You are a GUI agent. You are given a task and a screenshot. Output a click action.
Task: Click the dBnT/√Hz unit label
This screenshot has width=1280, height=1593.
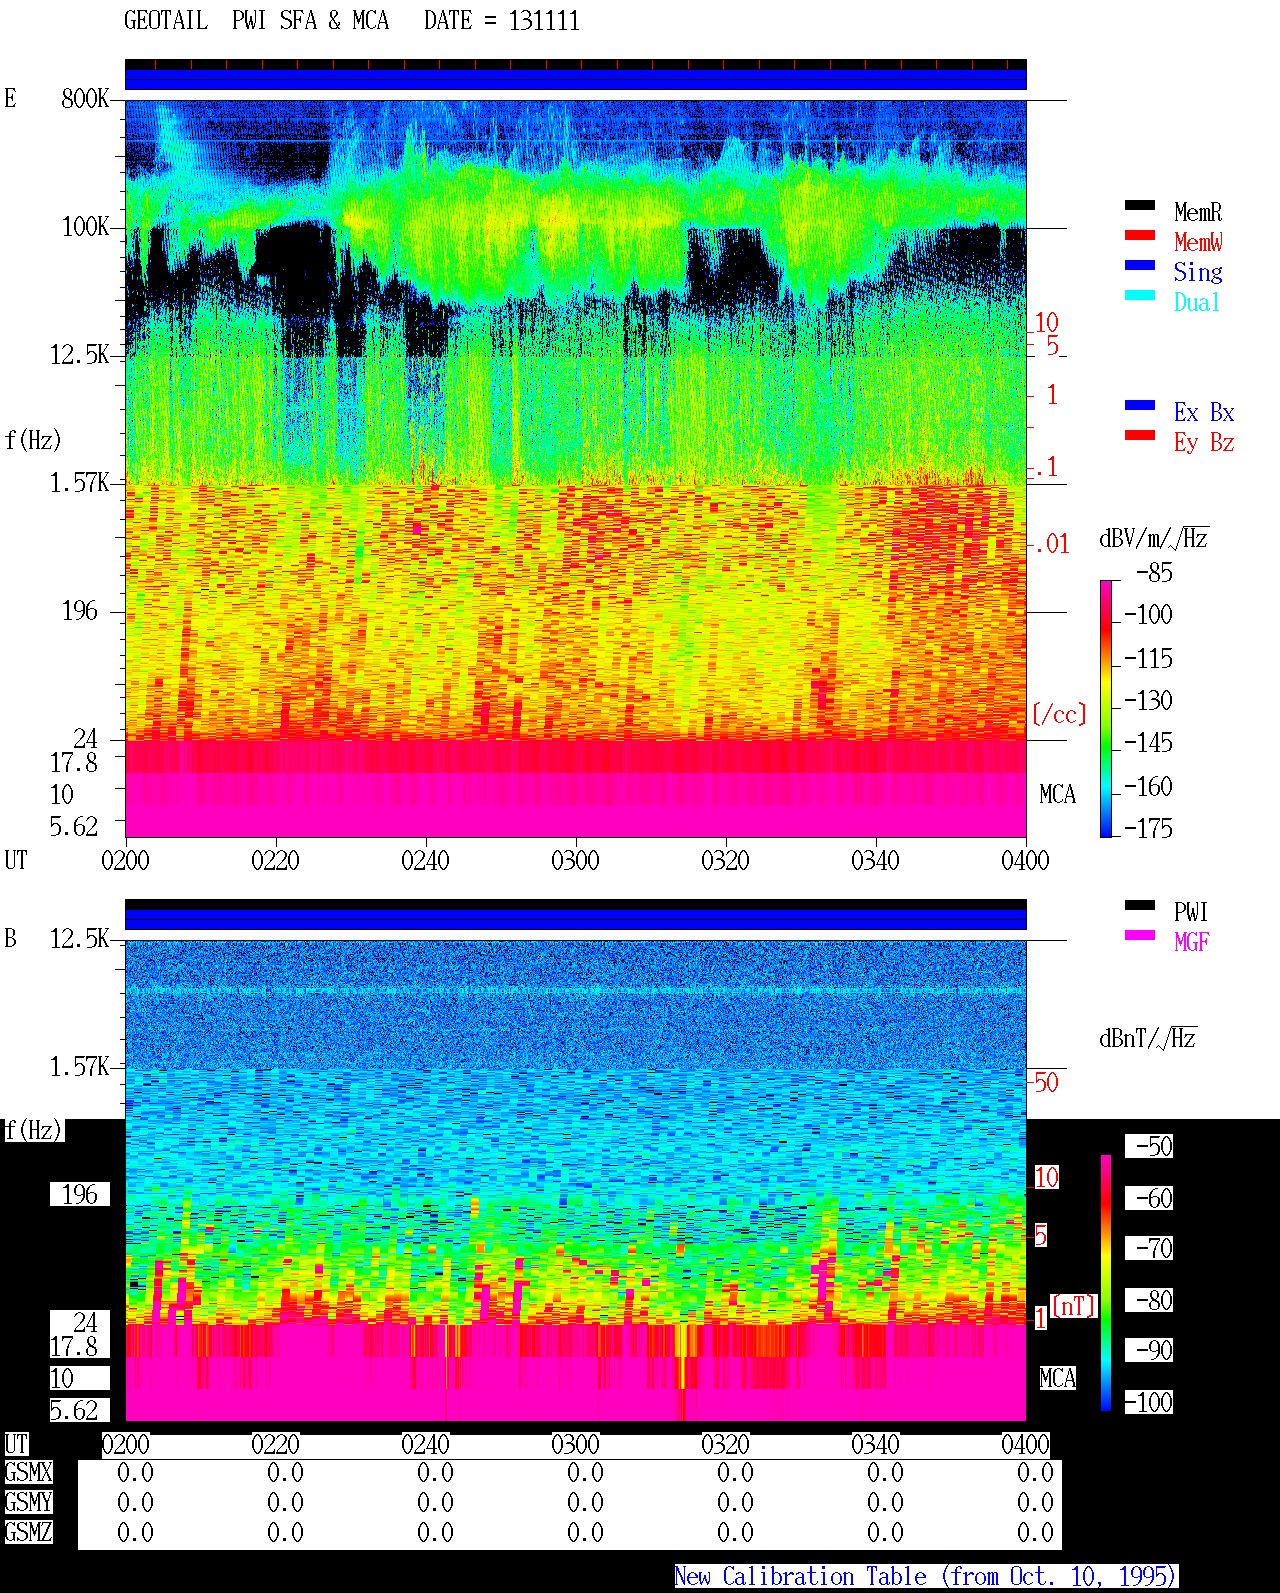tap(1148, 1038)
